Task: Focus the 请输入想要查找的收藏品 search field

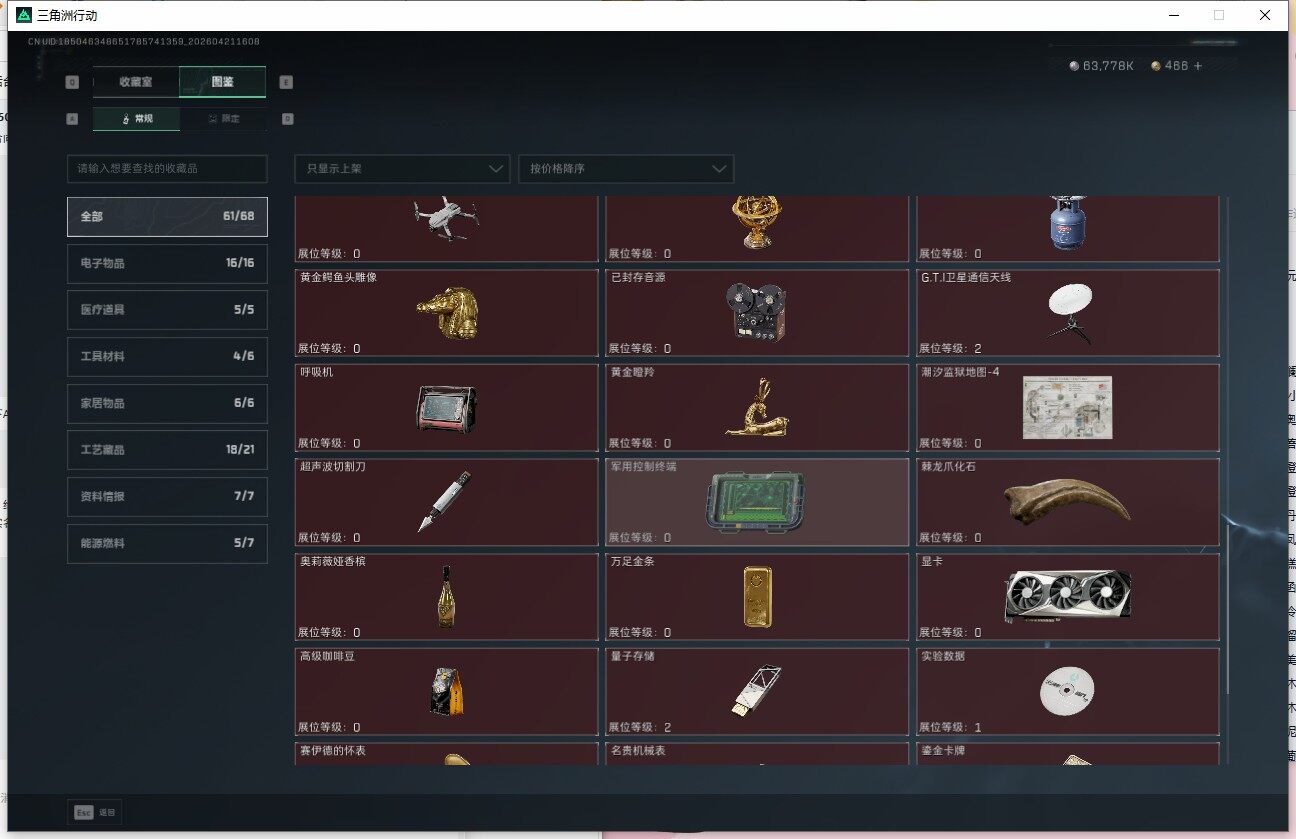Action: (167, 169)
